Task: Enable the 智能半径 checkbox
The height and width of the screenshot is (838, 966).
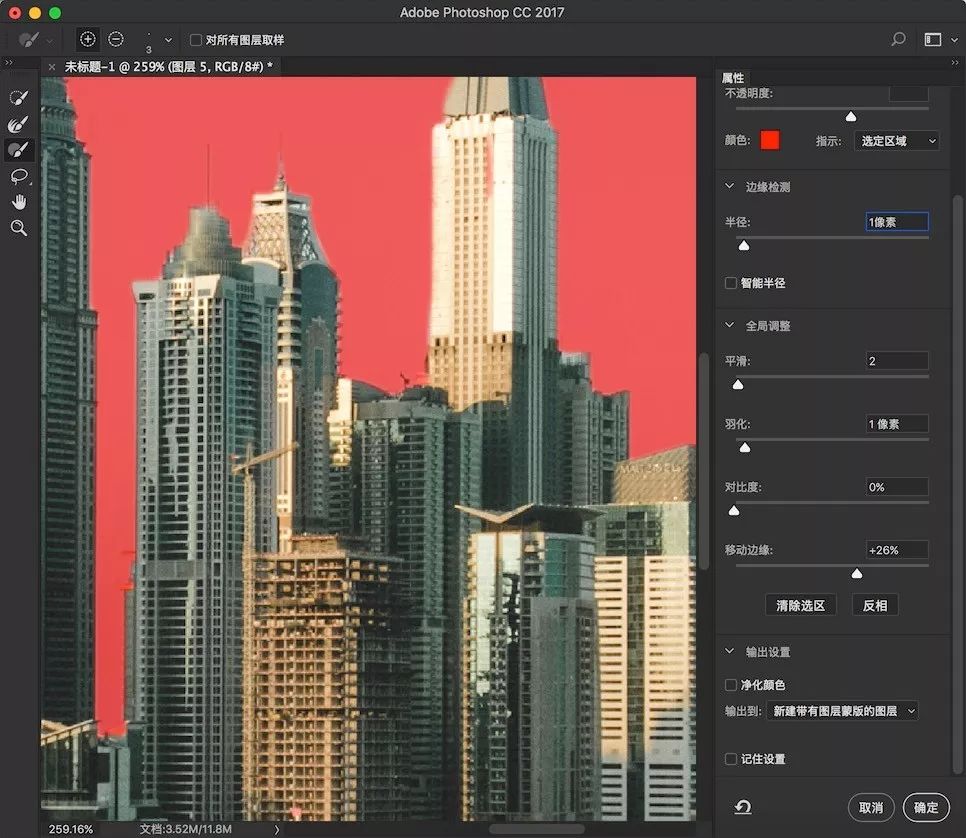Action: 730,283
